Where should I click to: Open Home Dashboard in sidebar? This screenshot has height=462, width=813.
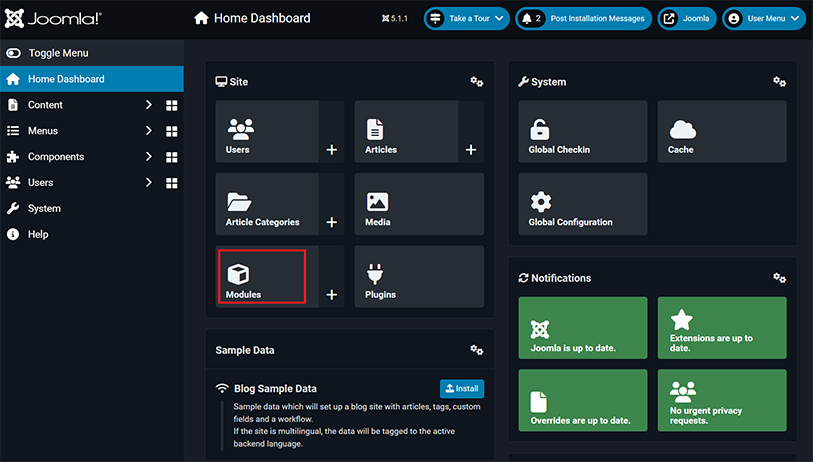[92, 79]
